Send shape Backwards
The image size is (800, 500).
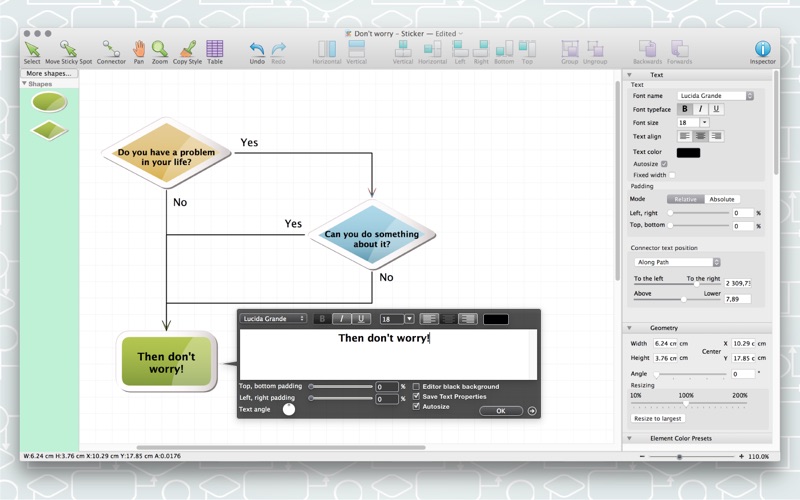point(647,53)
